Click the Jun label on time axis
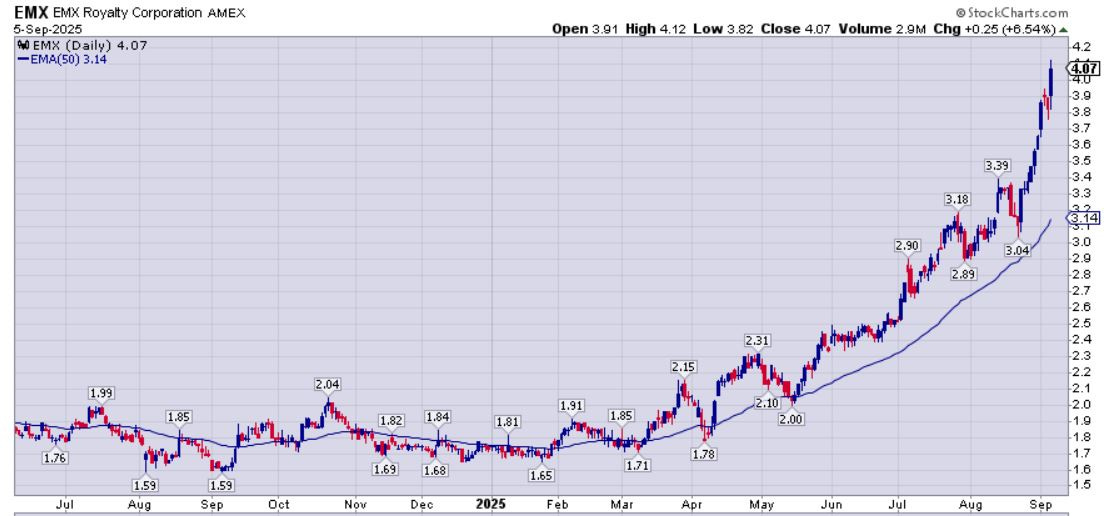Viewport: 1107px width, 516px height. (832, 505)
